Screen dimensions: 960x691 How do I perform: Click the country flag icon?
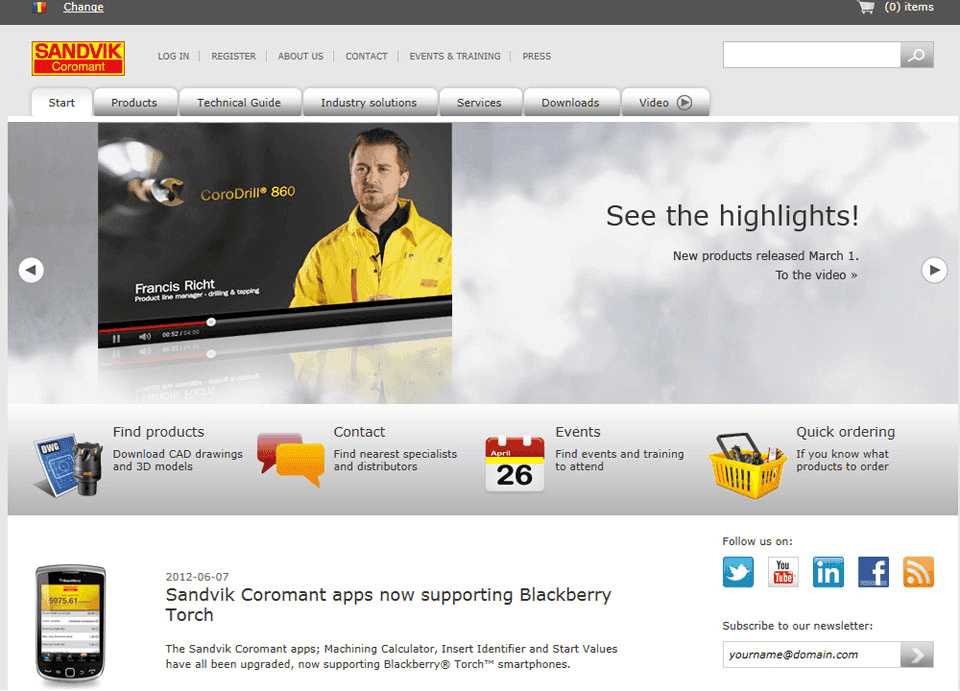[x=39, y=7]
